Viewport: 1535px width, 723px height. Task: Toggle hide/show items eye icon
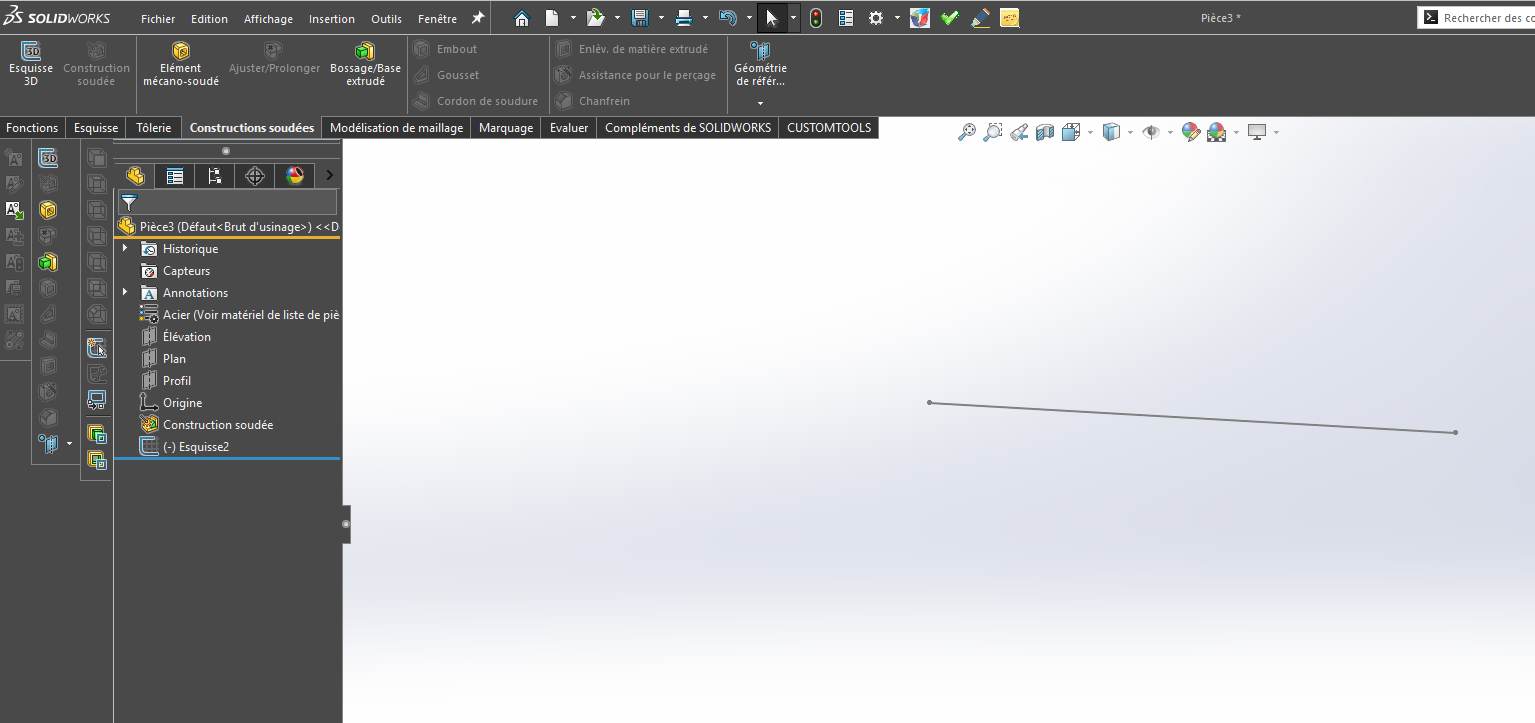[1151, 132]
